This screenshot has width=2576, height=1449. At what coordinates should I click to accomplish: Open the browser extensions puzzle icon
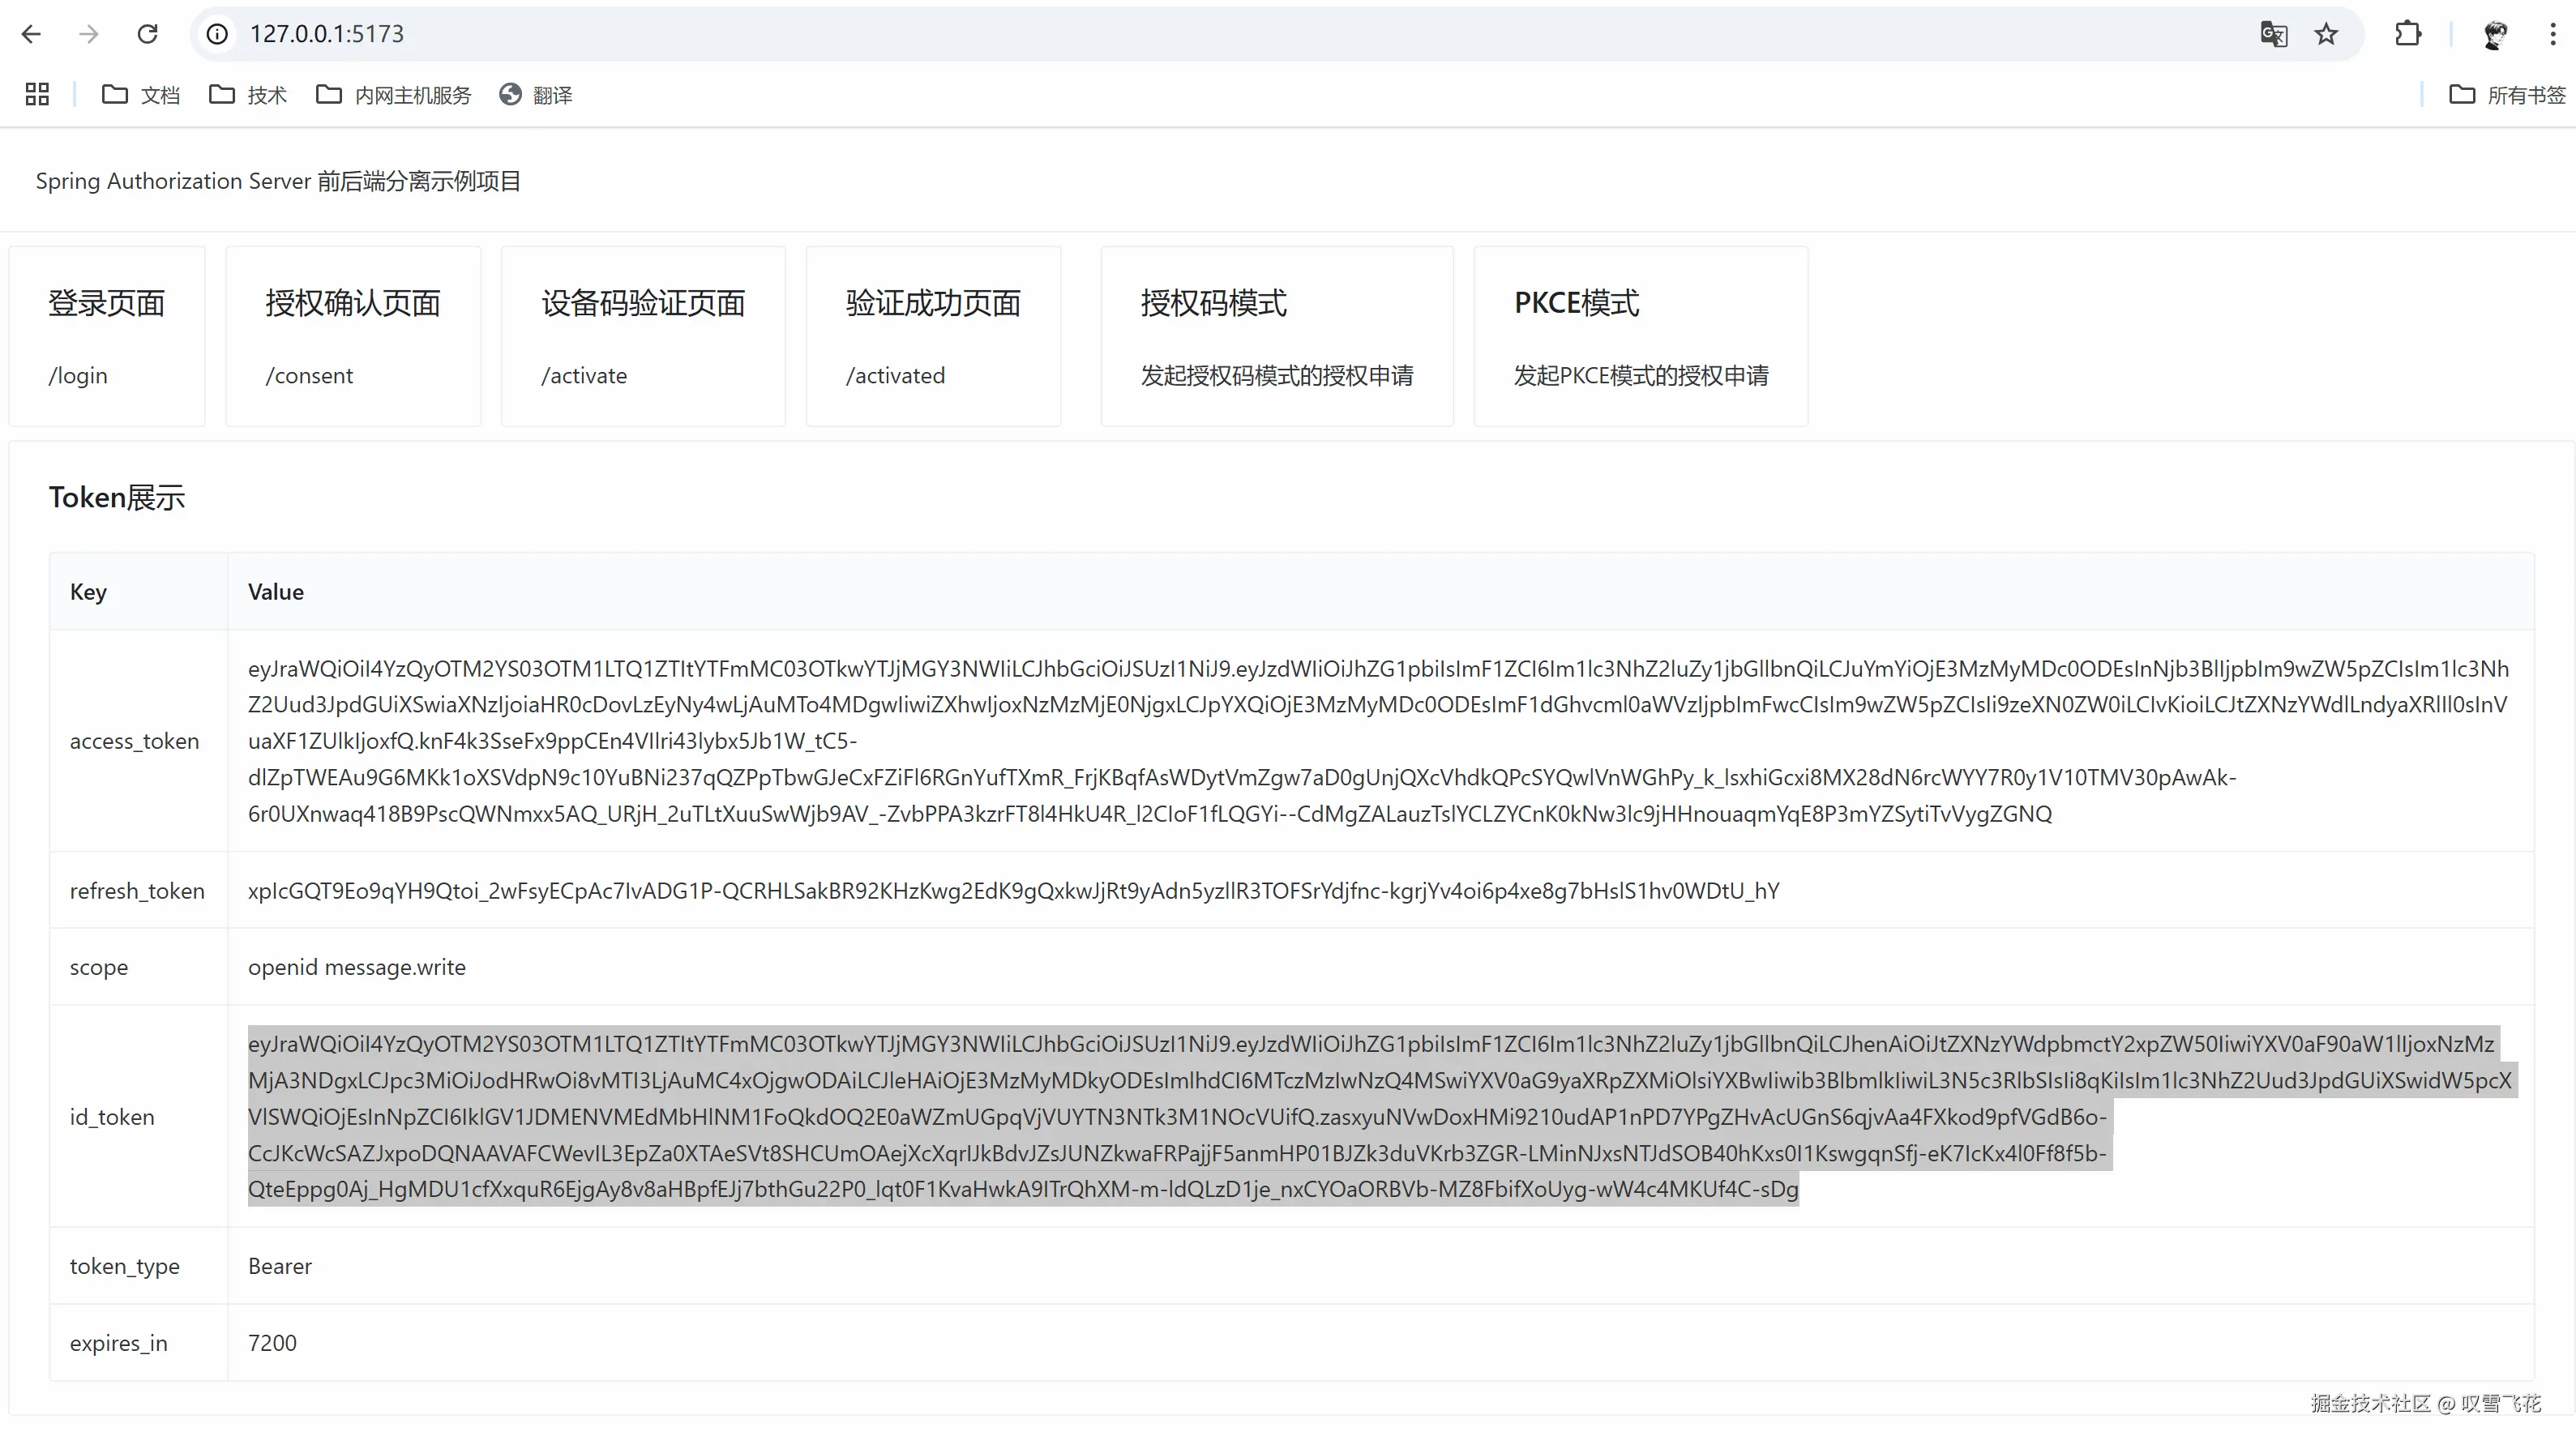coord(2409,34)
